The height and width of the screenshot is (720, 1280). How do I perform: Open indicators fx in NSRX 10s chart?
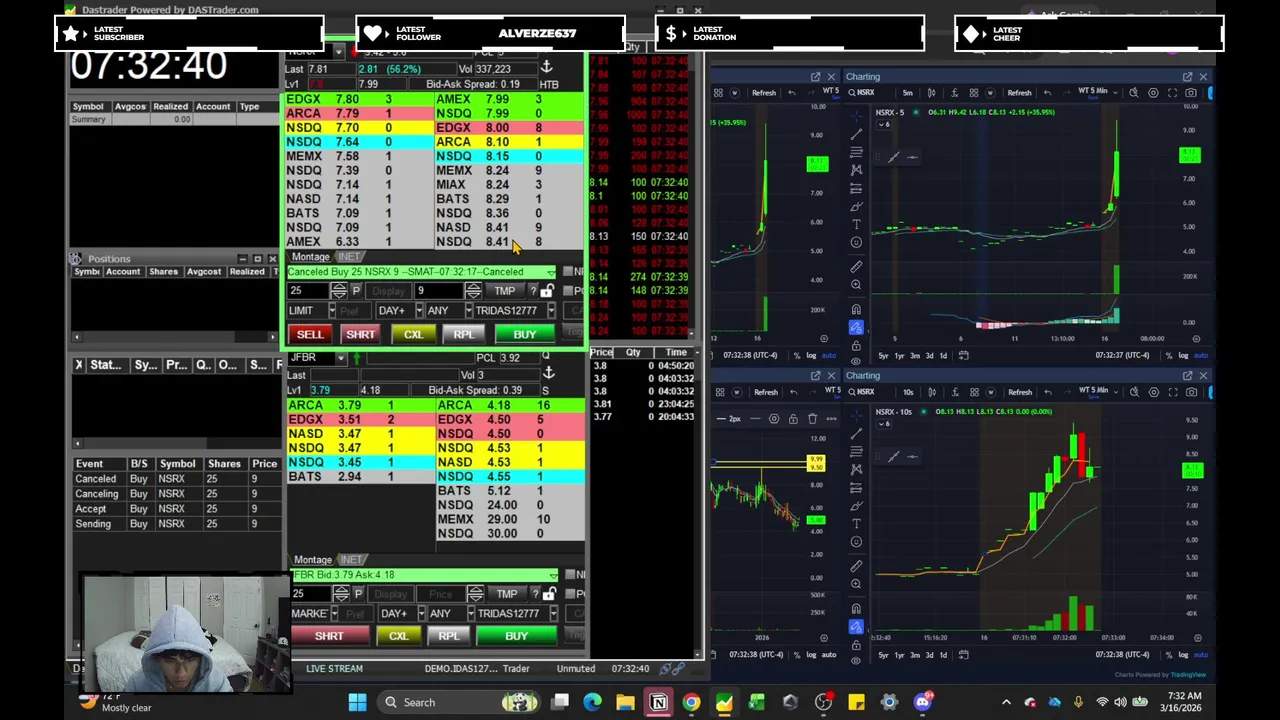[x=954, y=392]
